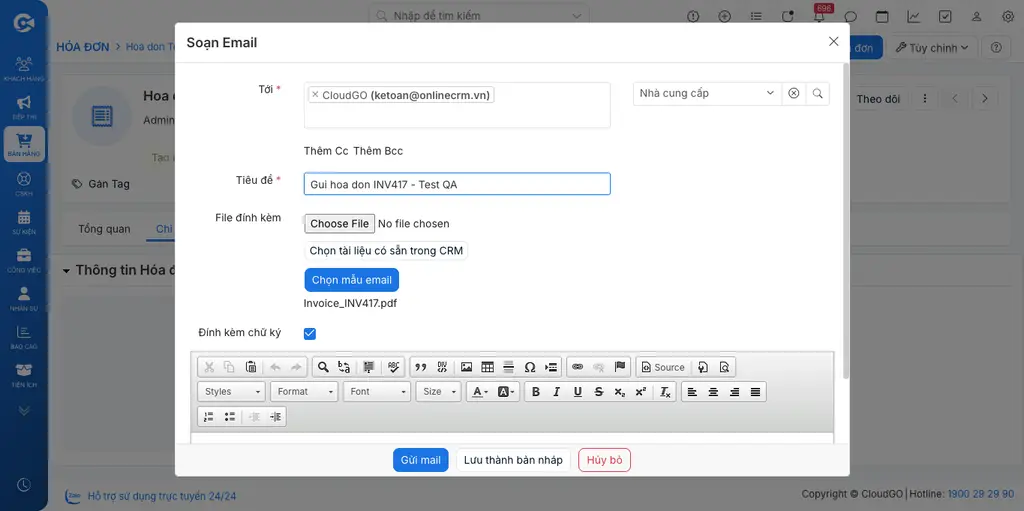This screenshot has height=511, width=1024.
Task: Click the Tiêu đề subject input field
Action: [x=457, y=184]
